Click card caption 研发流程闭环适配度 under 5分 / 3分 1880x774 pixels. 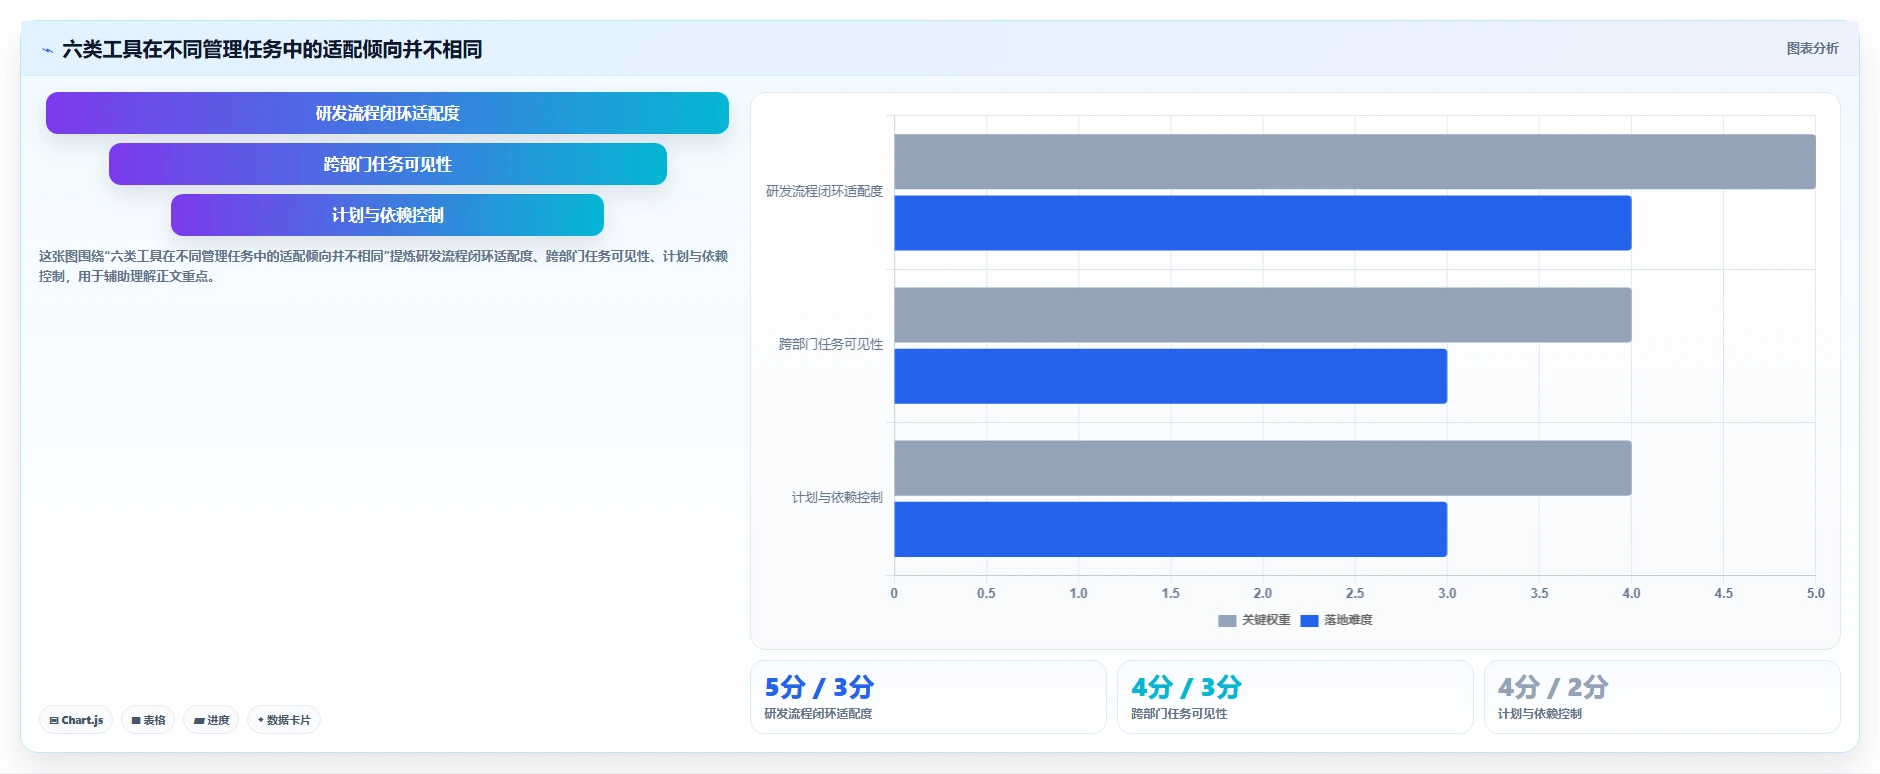[x=818, y=714]
